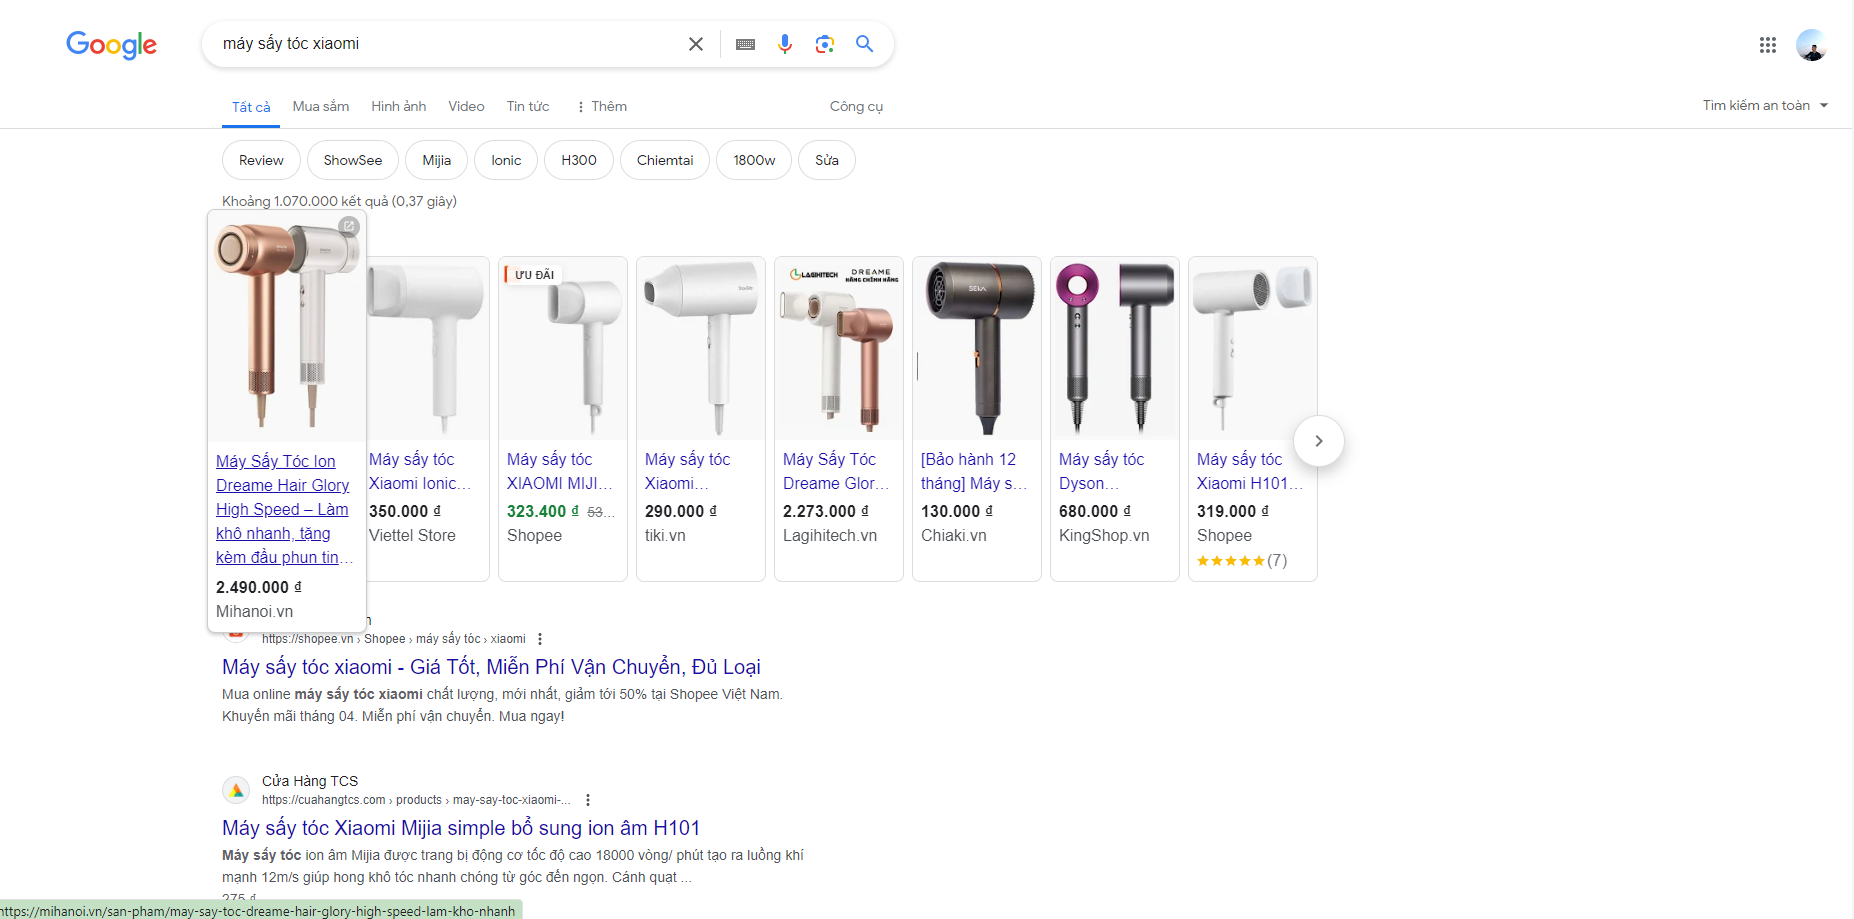Viewport: 1854px width, 919px height.
Task: Filter by Sửa chip
Action: click(827, 160)
